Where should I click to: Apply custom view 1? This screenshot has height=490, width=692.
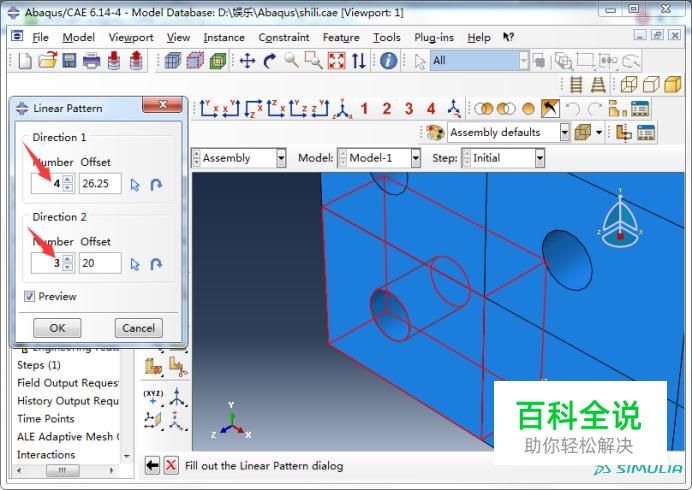click(x=364, y=109)
